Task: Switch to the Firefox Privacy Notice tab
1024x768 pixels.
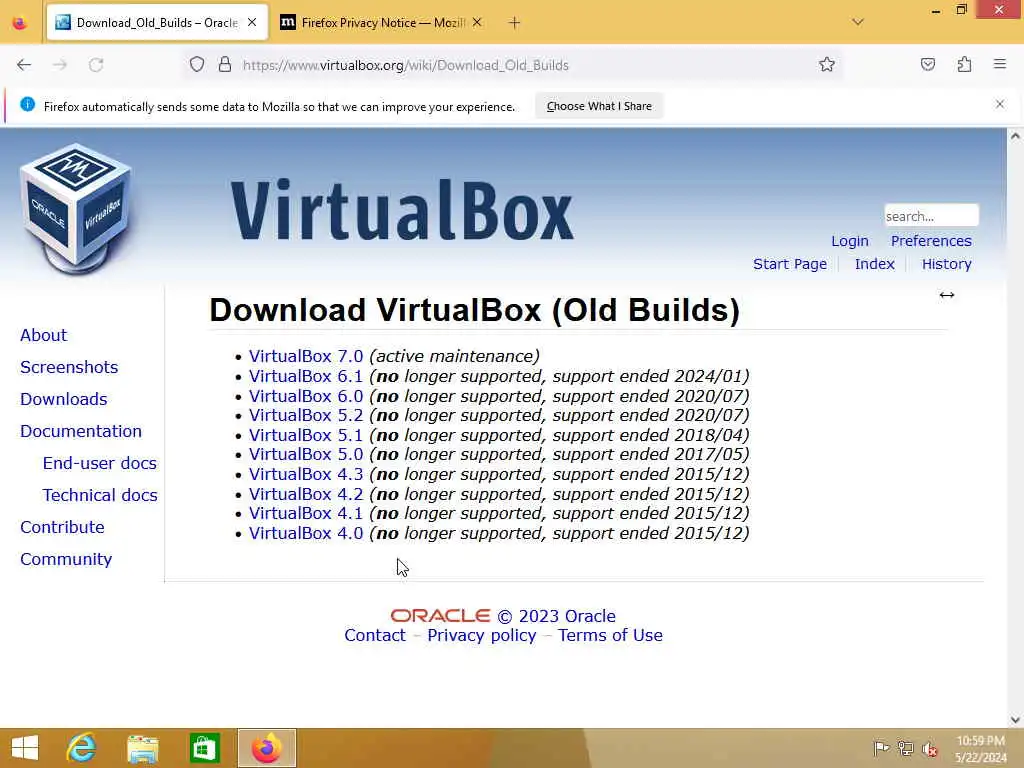Action: [x=382, y=23]
